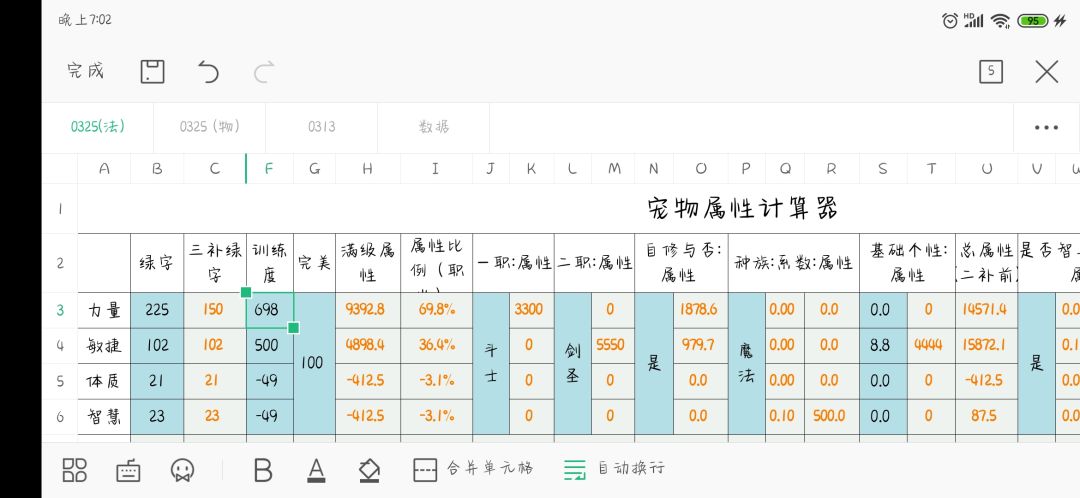
Task: Select the cell with value 1878.6
Action: tap(700, 310)
